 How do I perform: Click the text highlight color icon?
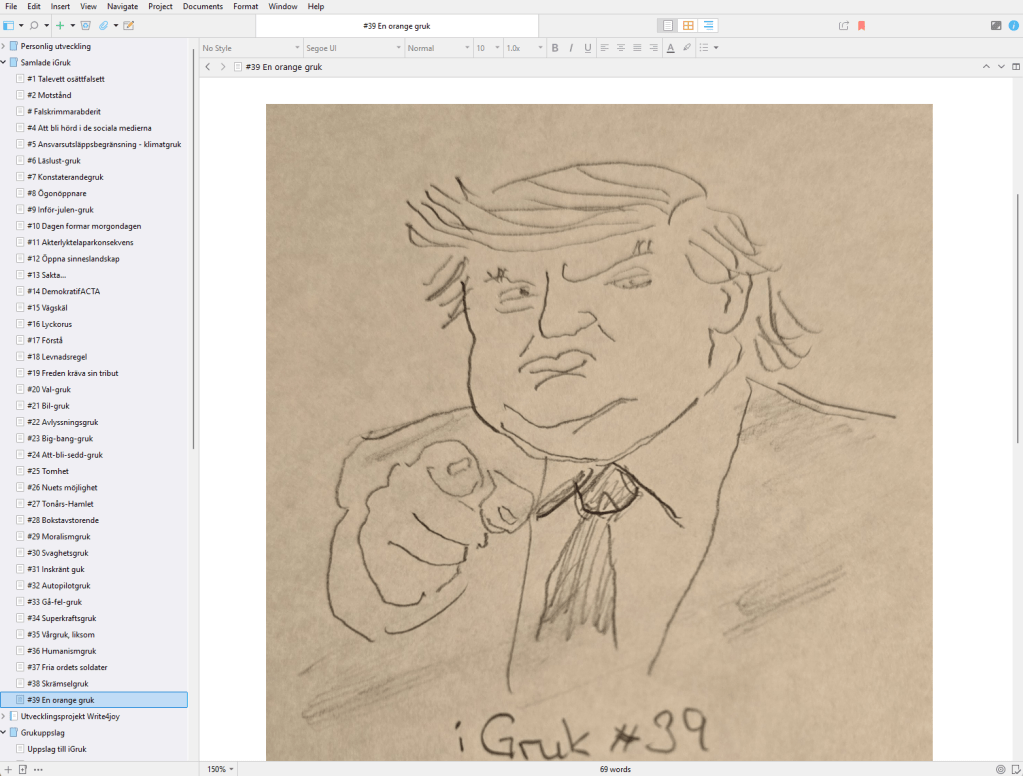click(686, 48)
